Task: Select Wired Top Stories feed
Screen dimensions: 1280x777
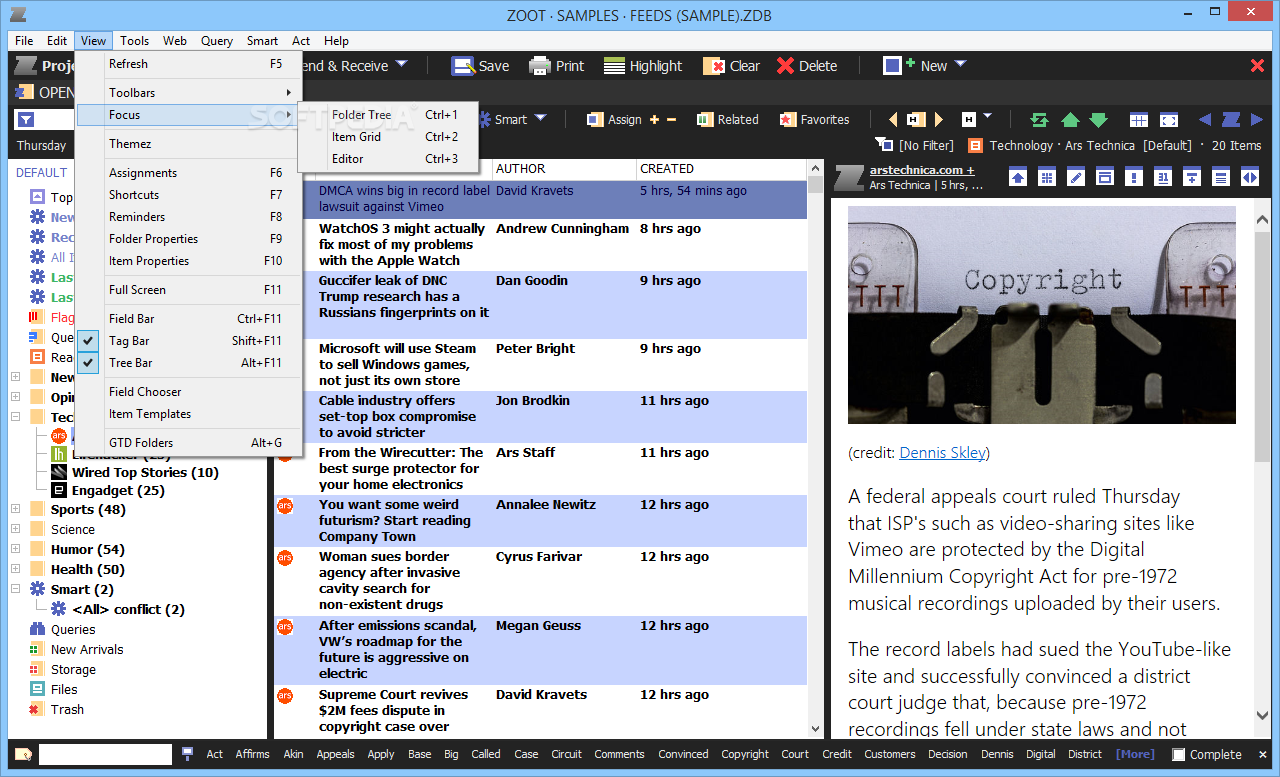Action: (145, 472)
